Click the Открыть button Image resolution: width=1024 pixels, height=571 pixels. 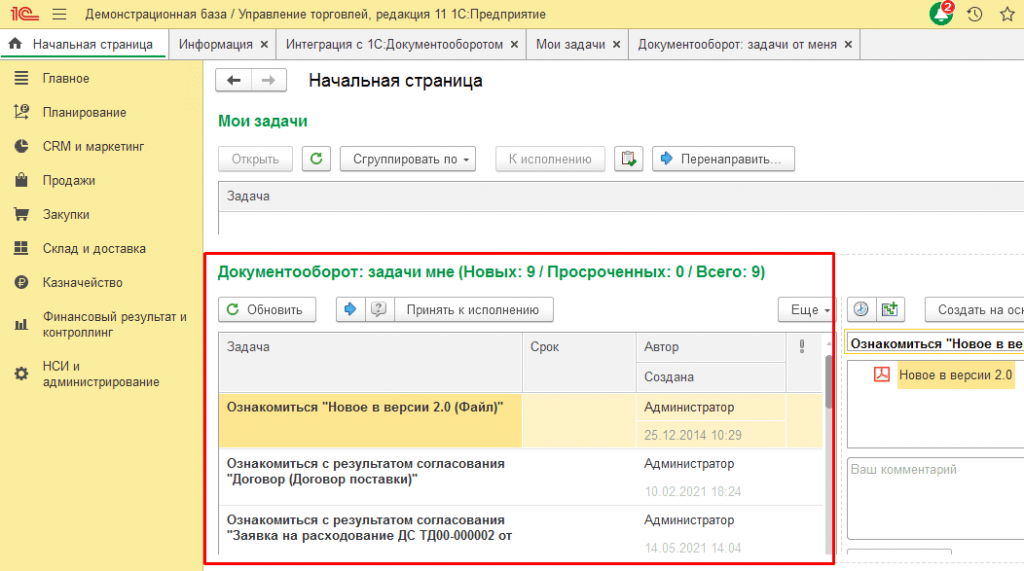tap(255, 159)
